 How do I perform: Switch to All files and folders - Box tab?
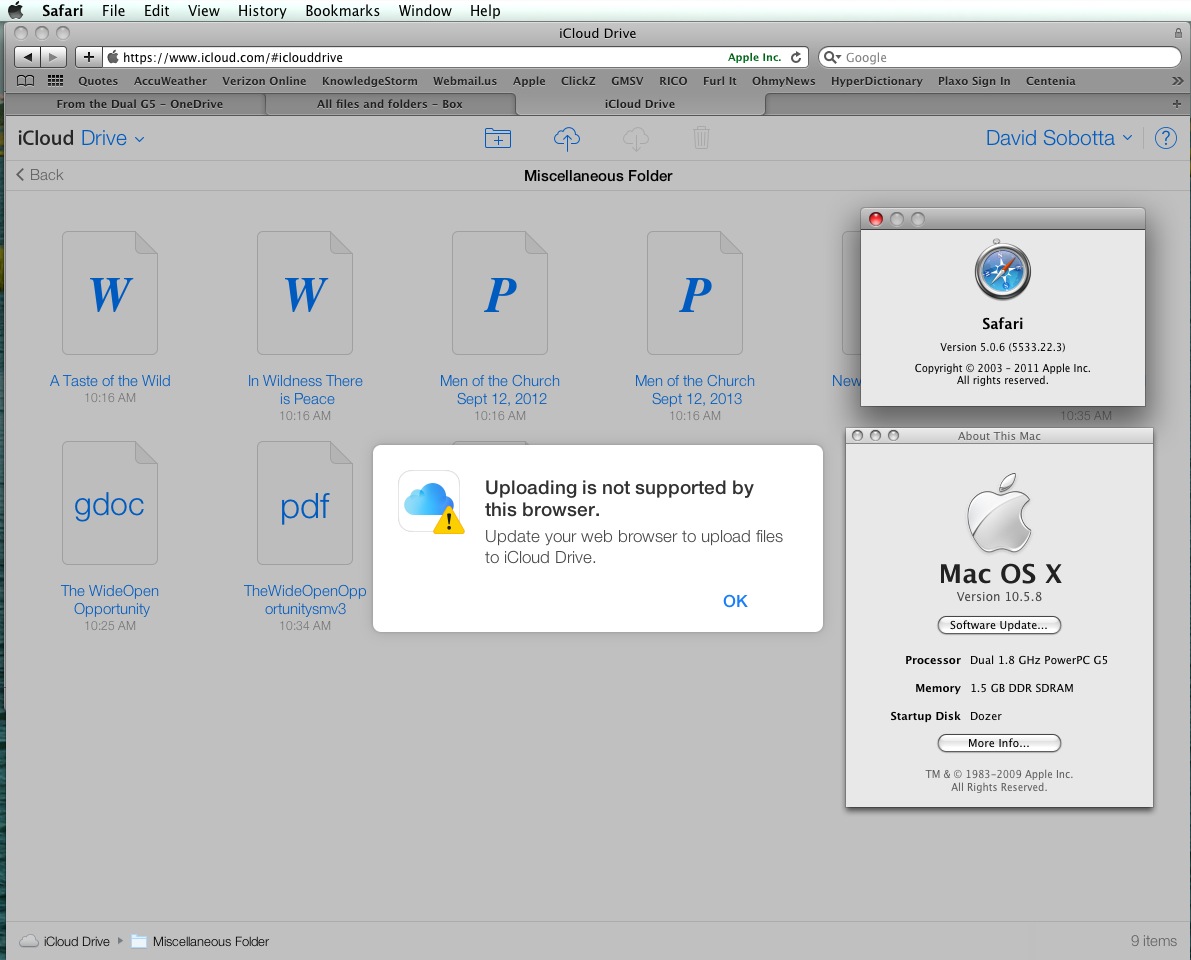[390, 103]
